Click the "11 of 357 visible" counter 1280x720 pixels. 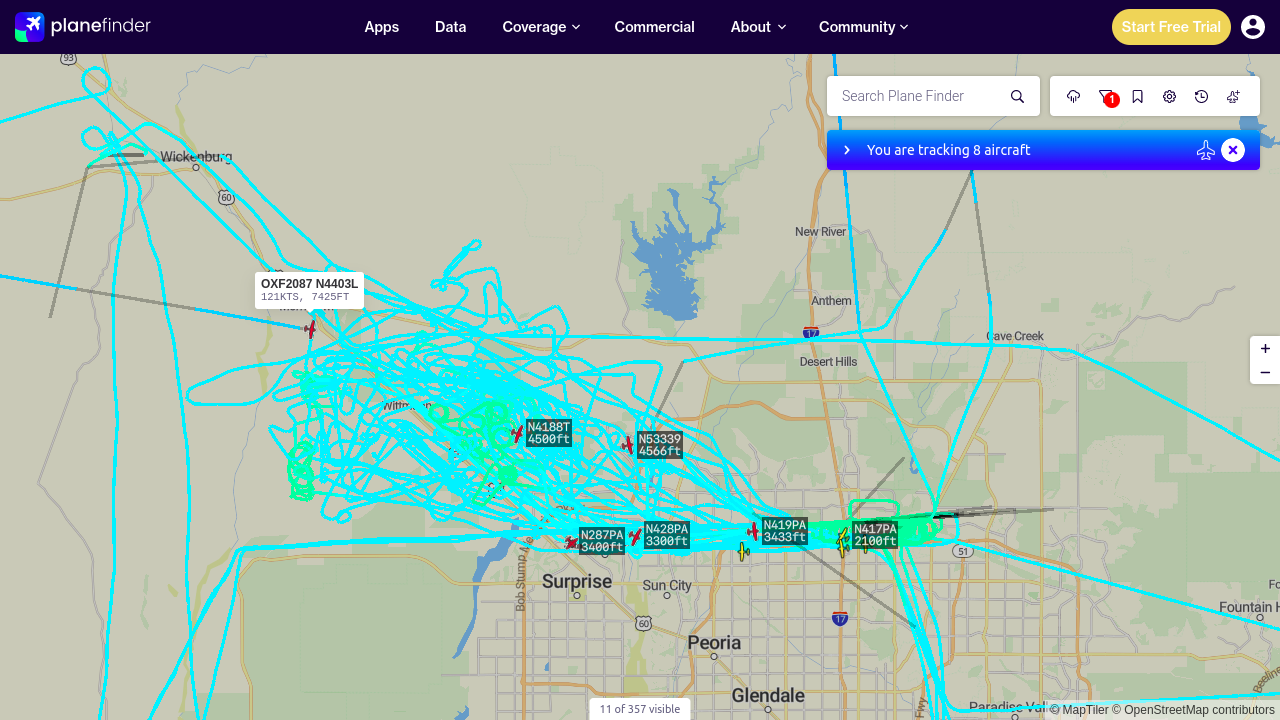click(x=640, y=709)
